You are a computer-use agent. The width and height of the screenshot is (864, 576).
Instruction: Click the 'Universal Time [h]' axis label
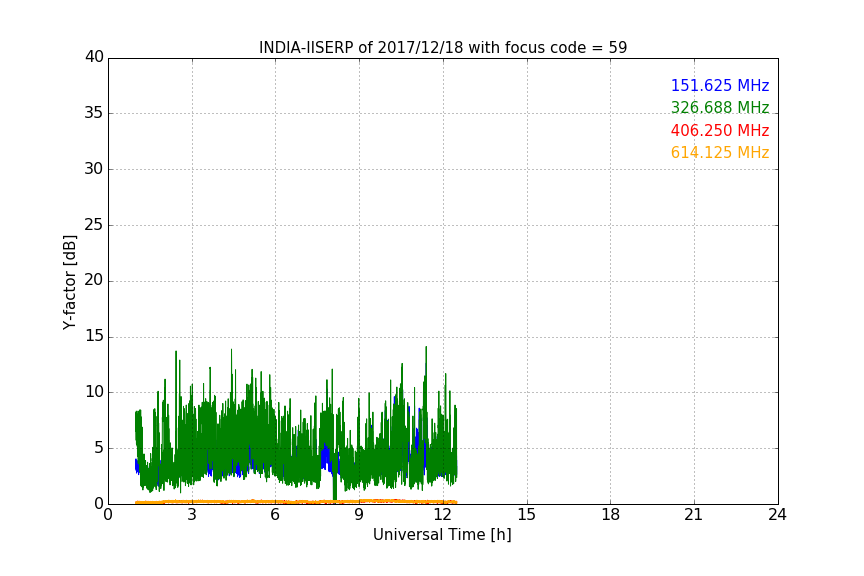(442, 535)
